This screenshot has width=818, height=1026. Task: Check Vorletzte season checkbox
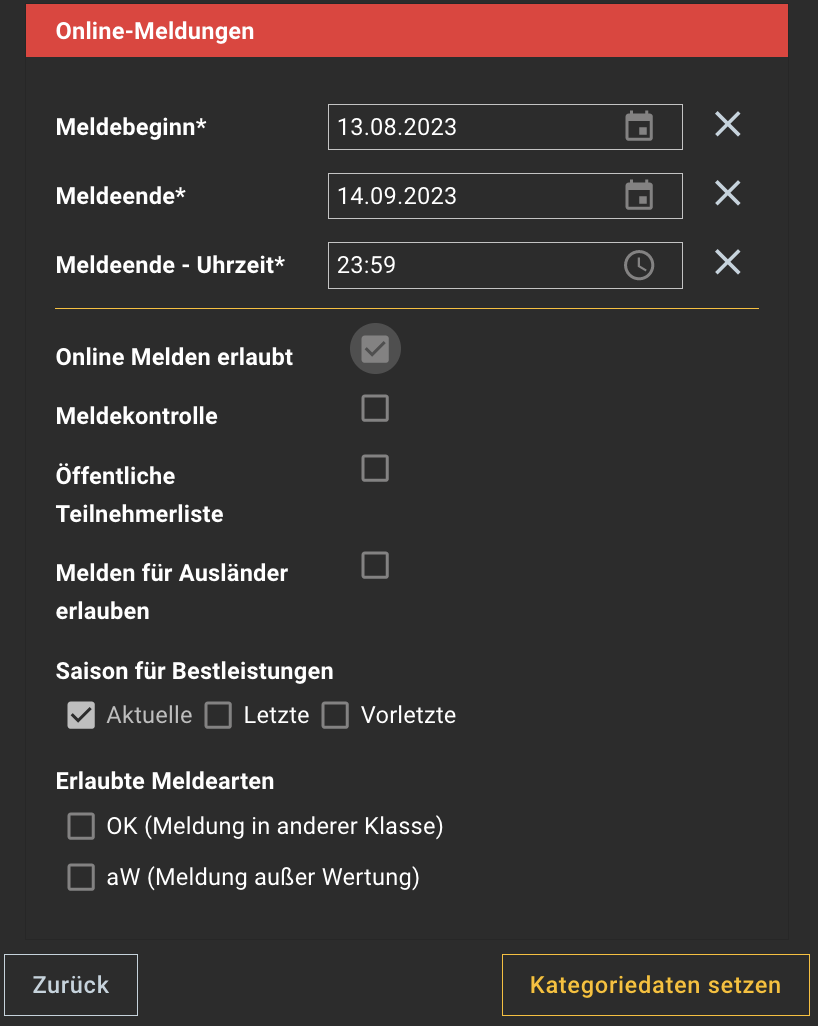click(335, 715)
